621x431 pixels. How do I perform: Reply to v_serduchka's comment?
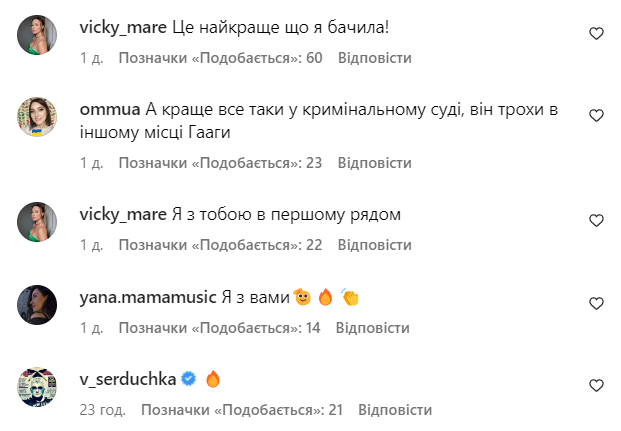coord(395,410)
